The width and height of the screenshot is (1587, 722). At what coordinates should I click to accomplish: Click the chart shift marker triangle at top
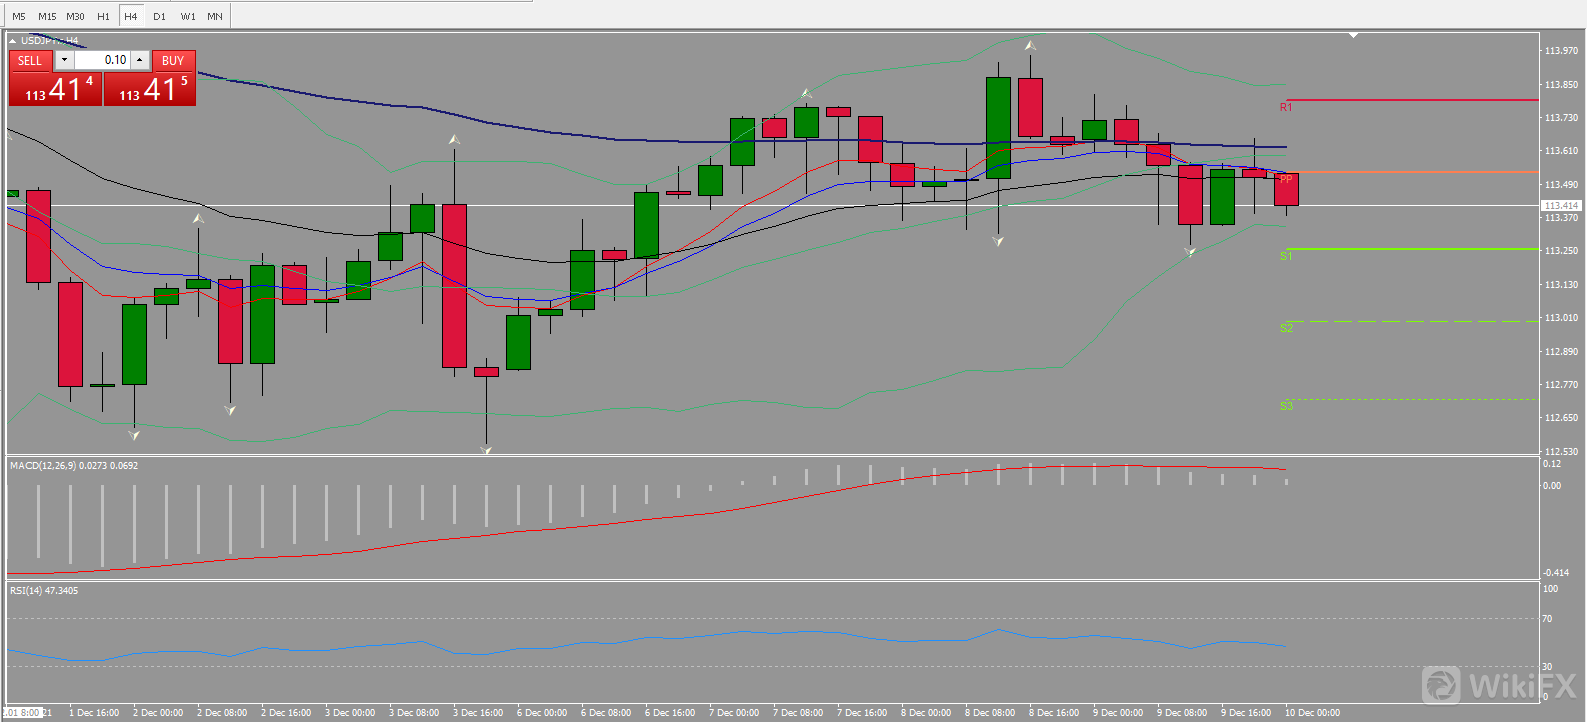click(1353, 35)
